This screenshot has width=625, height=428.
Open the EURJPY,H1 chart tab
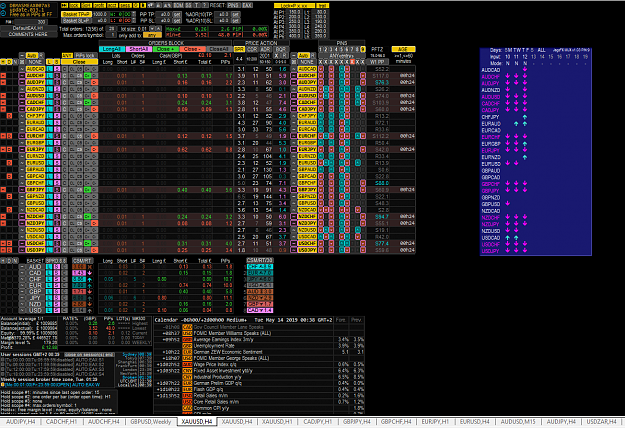click(435, 422)
